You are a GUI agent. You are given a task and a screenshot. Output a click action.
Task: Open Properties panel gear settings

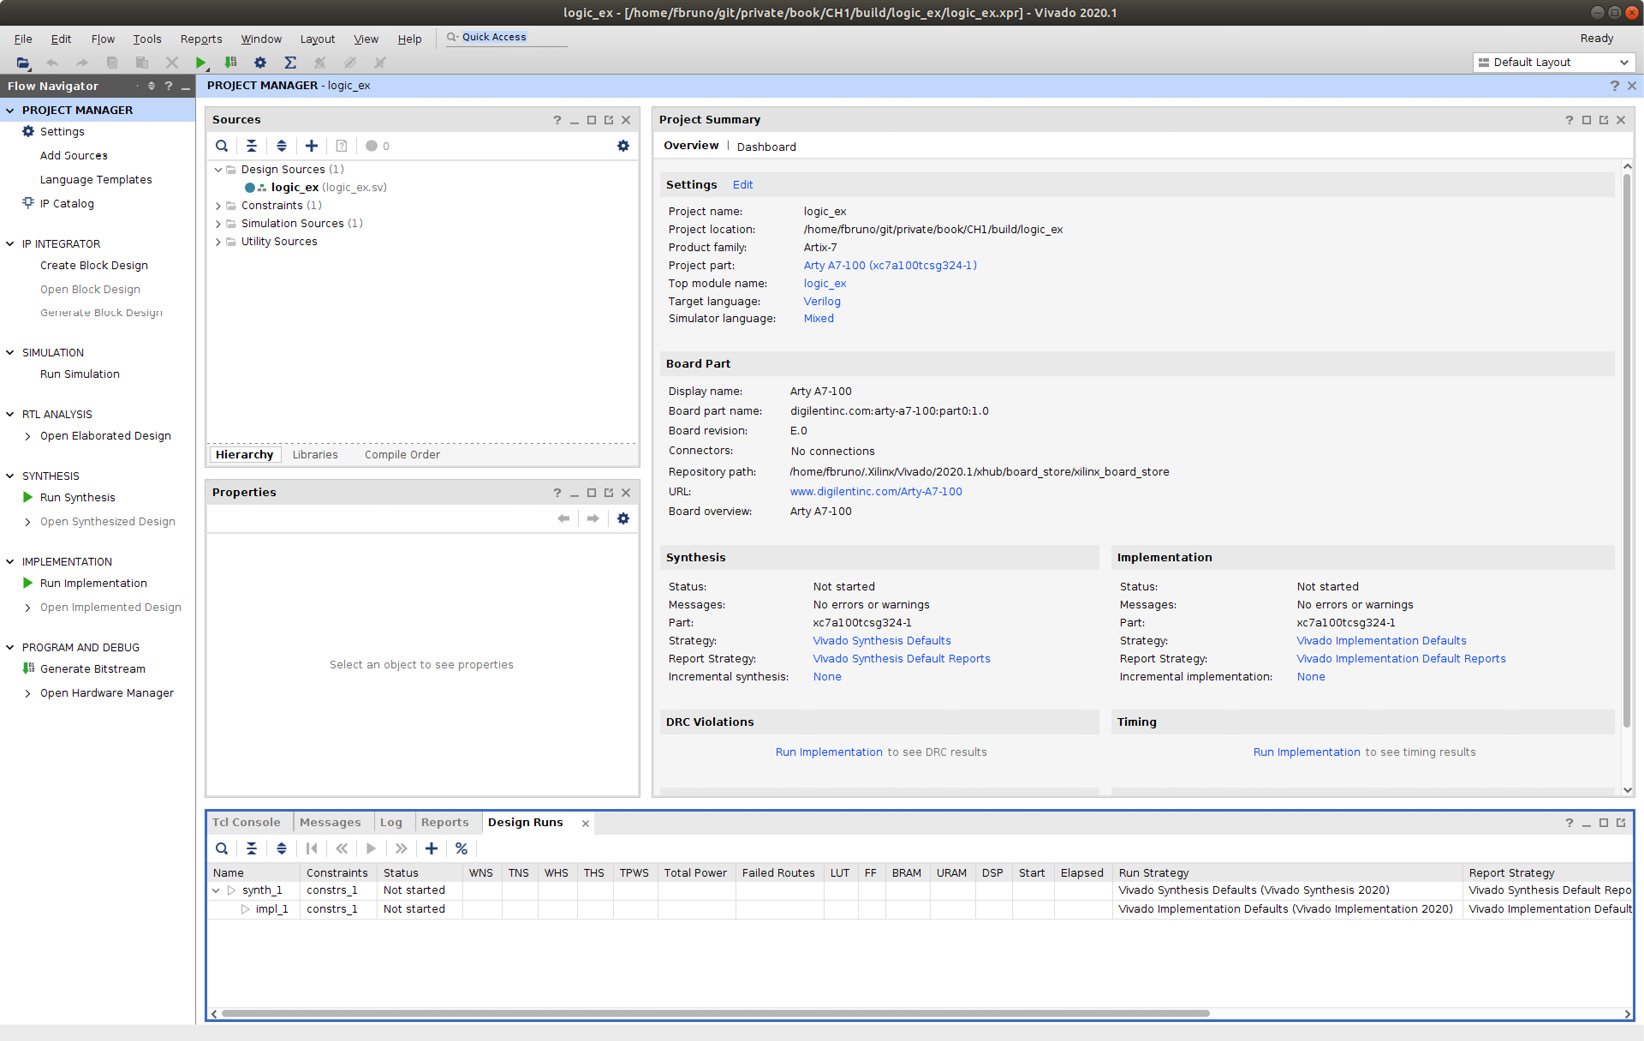(x=623, y=518)
